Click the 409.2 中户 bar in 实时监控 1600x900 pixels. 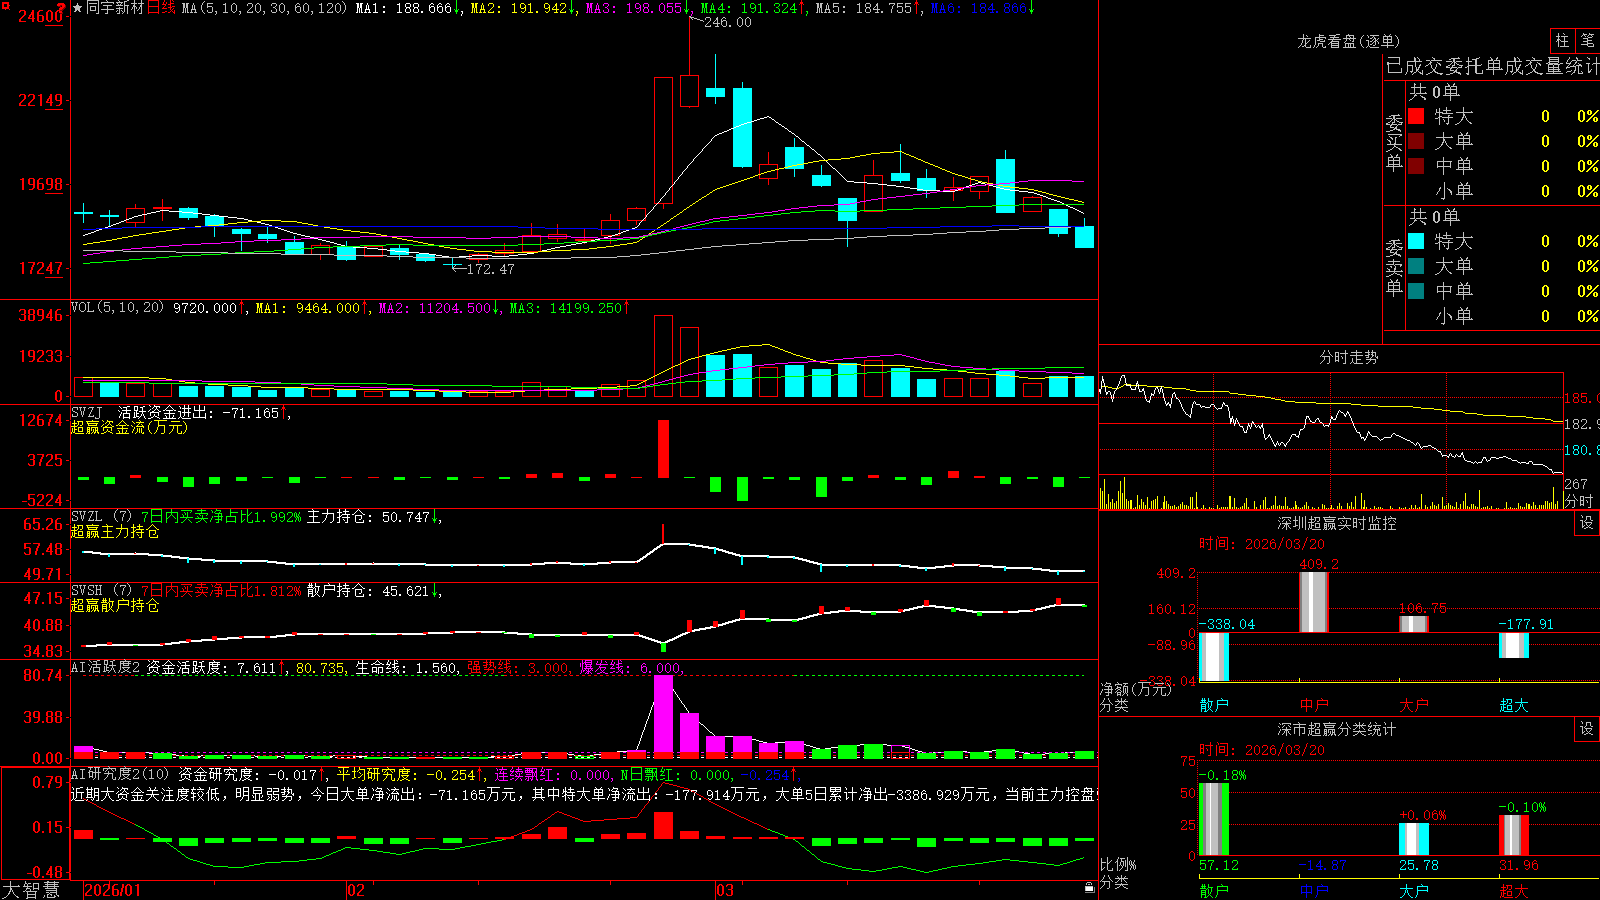[1314, 602]
